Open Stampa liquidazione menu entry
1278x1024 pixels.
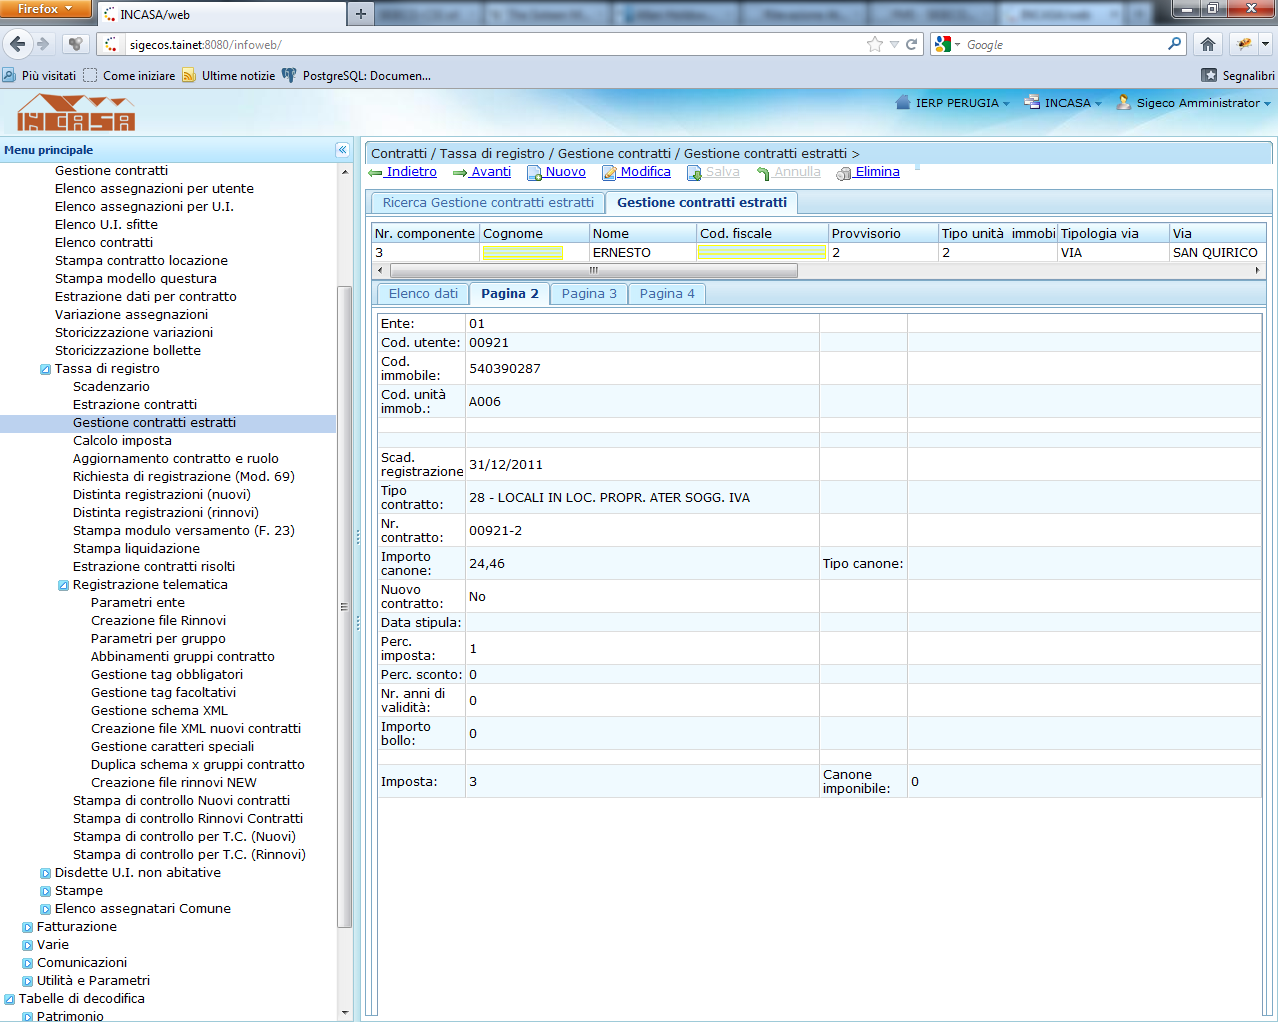coord(136,549)
